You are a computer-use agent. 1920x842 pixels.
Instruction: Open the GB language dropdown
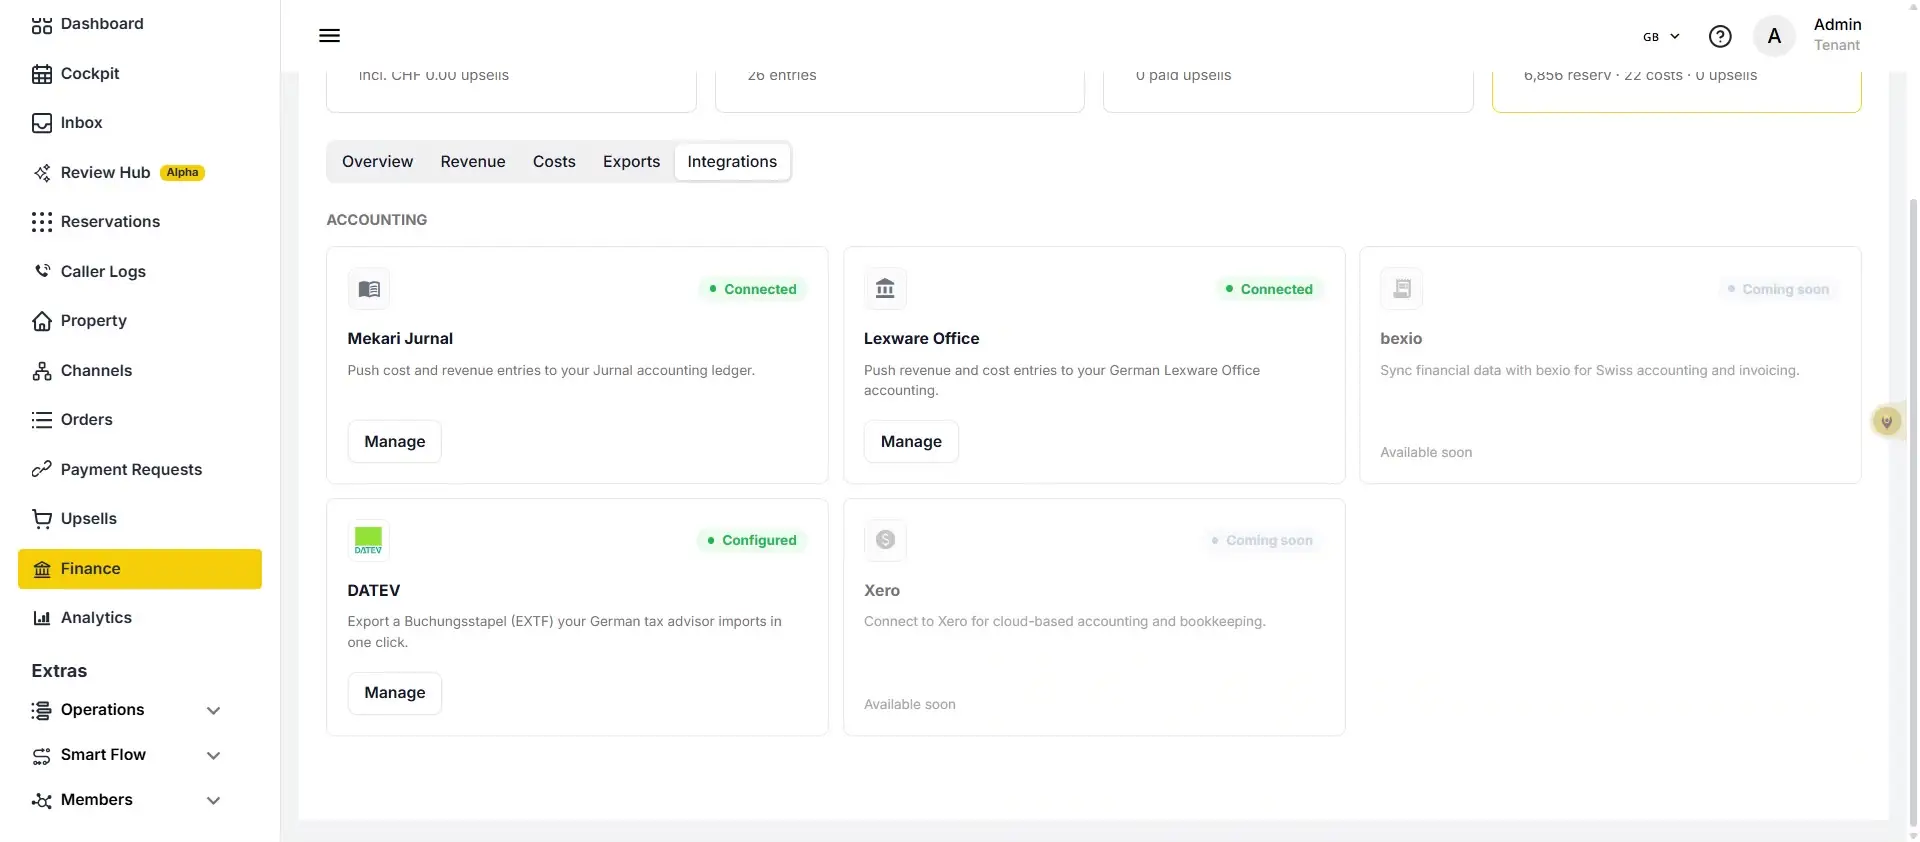pos(1661,37)
